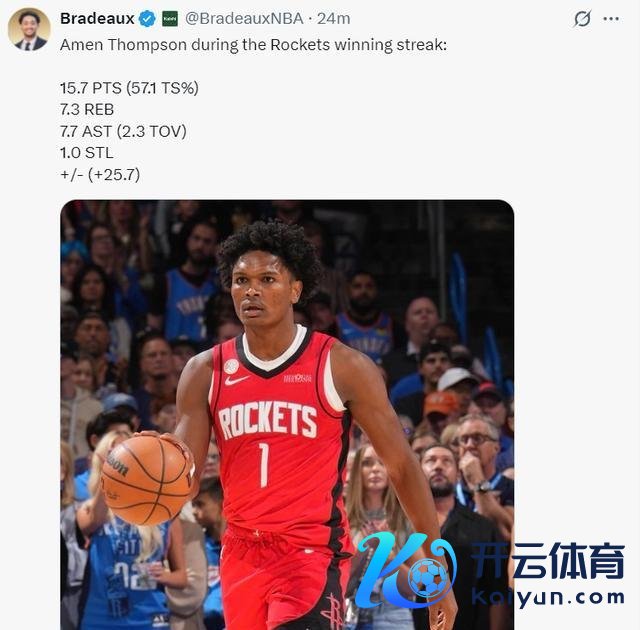Viewport: 640px width, 630px height.
Task: Click the ROCKETS lettering on the jersey
Action: click(x=268, y=420)
